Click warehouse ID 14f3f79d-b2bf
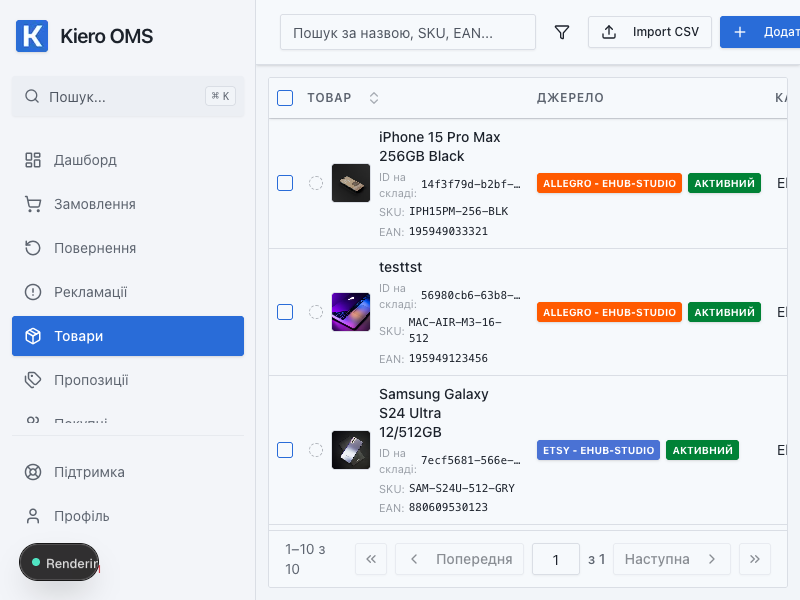The width and height of the screenshot is (800, 600). (x=470, y=184)
